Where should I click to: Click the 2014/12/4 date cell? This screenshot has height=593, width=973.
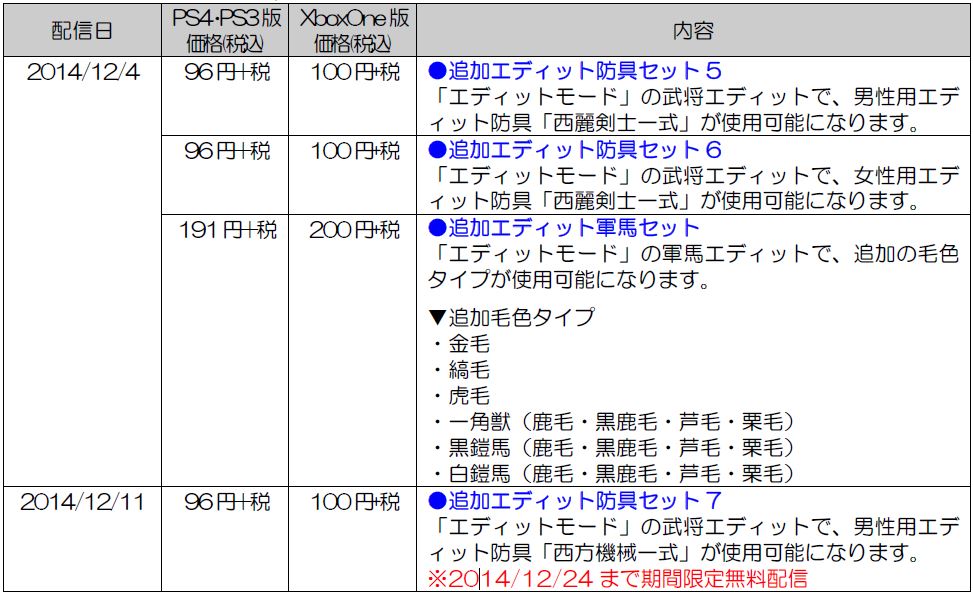pyautogui.click(x=82, y=72)
